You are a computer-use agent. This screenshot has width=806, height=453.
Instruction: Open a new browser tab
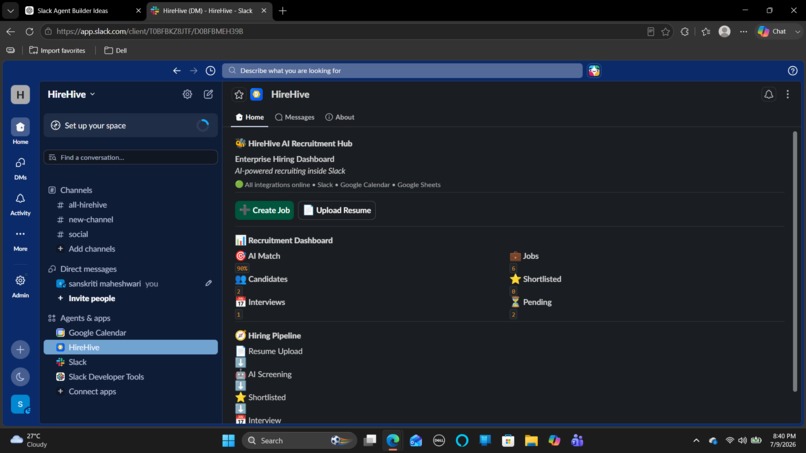282,10
